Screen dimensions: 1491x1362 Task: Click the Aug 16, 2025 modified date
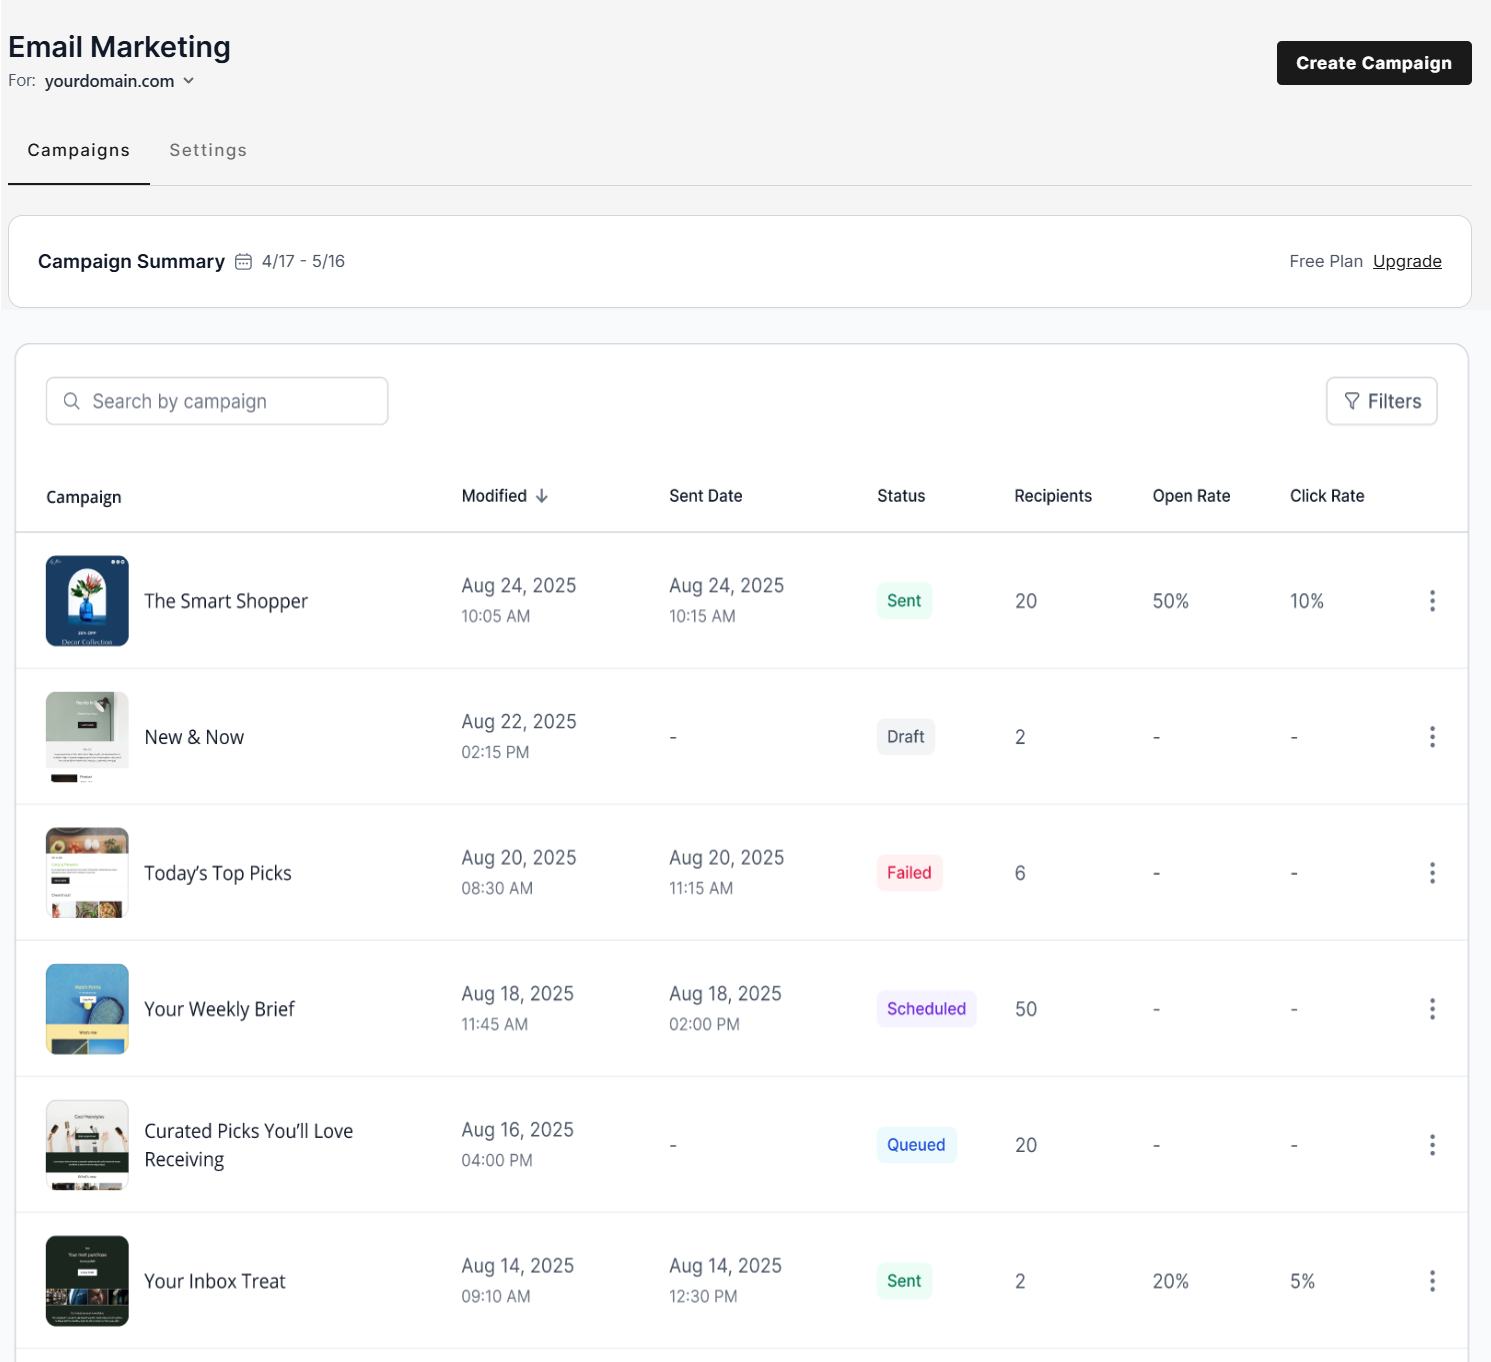517,1130
